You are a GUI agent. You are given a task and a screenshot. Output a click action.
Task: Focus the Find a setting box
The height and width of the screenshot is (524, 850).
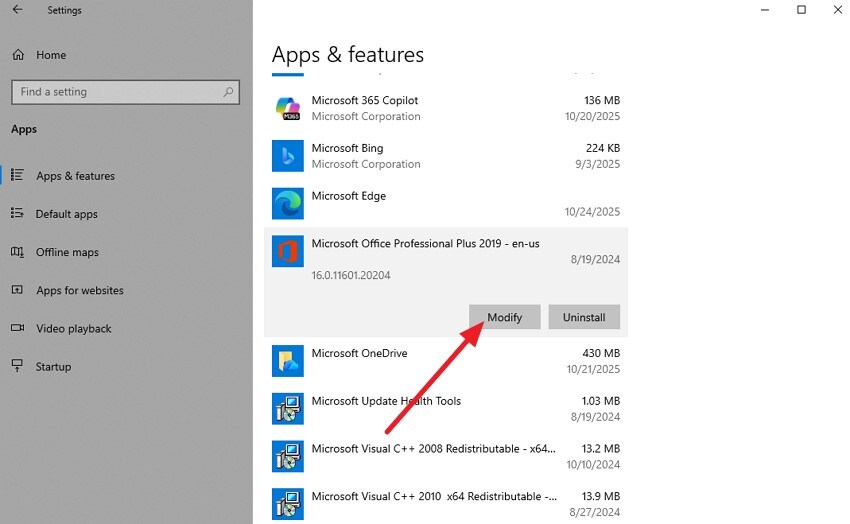[125, 92]
